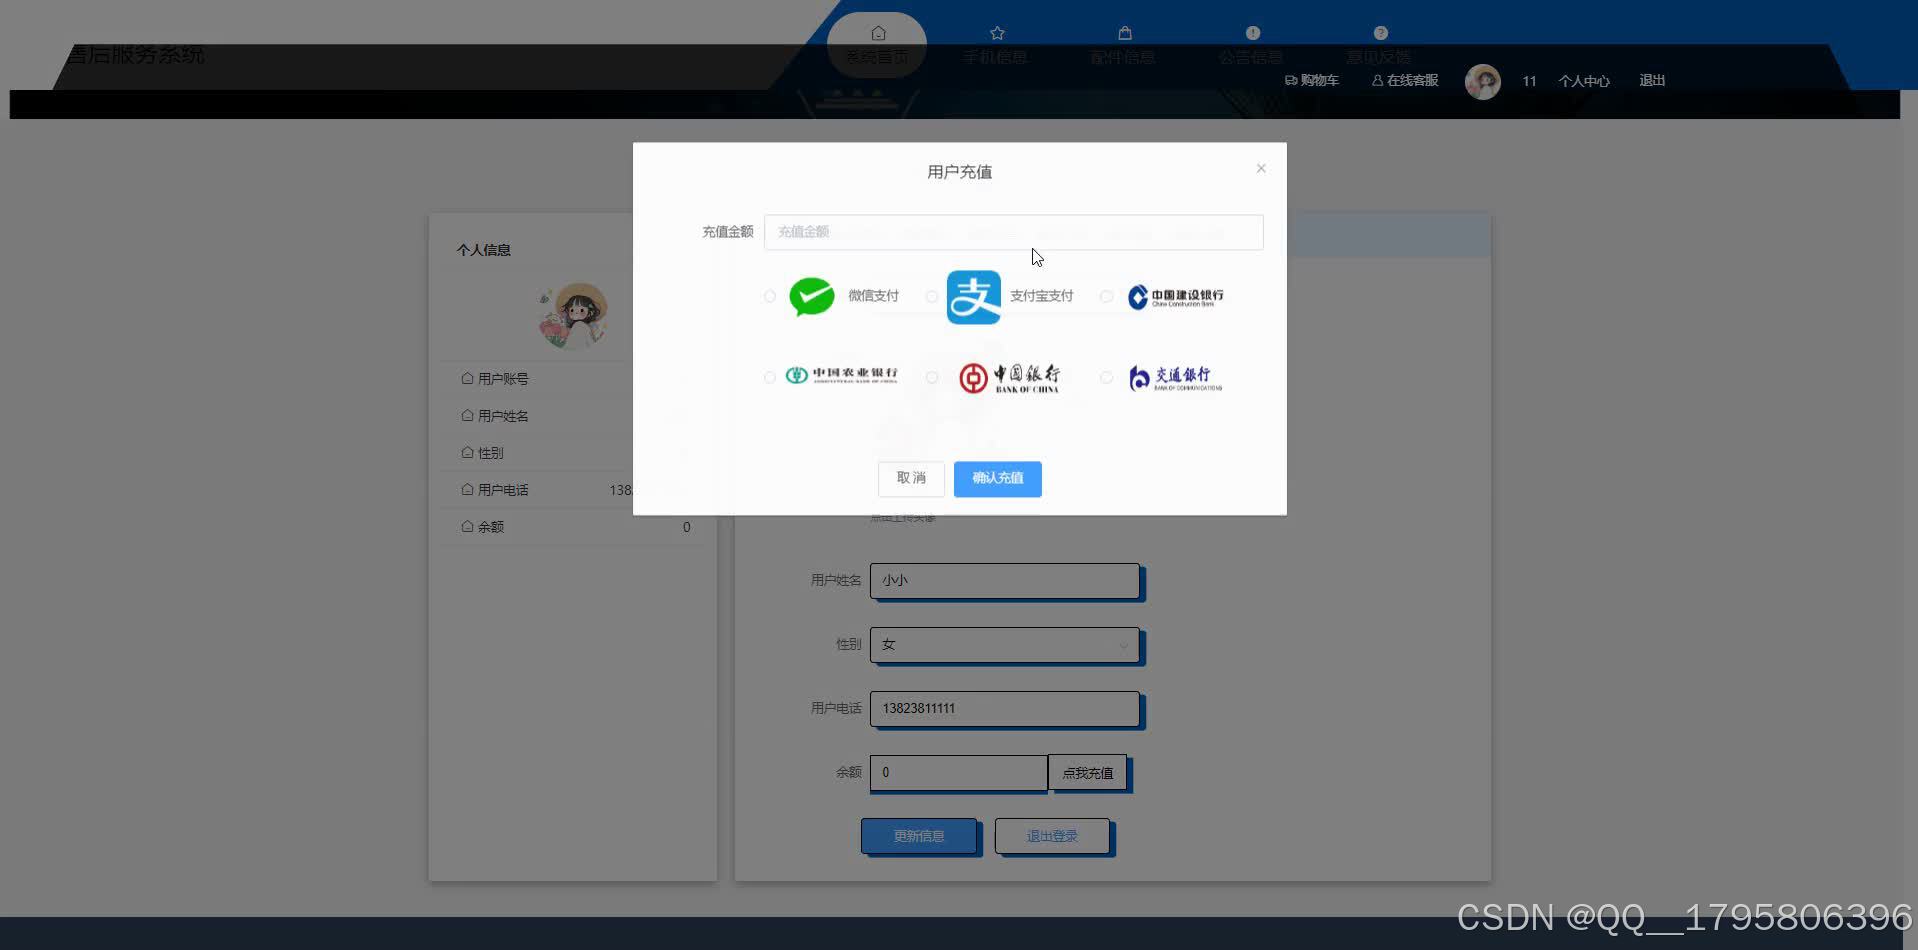Click the shopping bag icon above 配件信息
The width and height of the screenshot is (1918, 950).
click(1125, 33)
